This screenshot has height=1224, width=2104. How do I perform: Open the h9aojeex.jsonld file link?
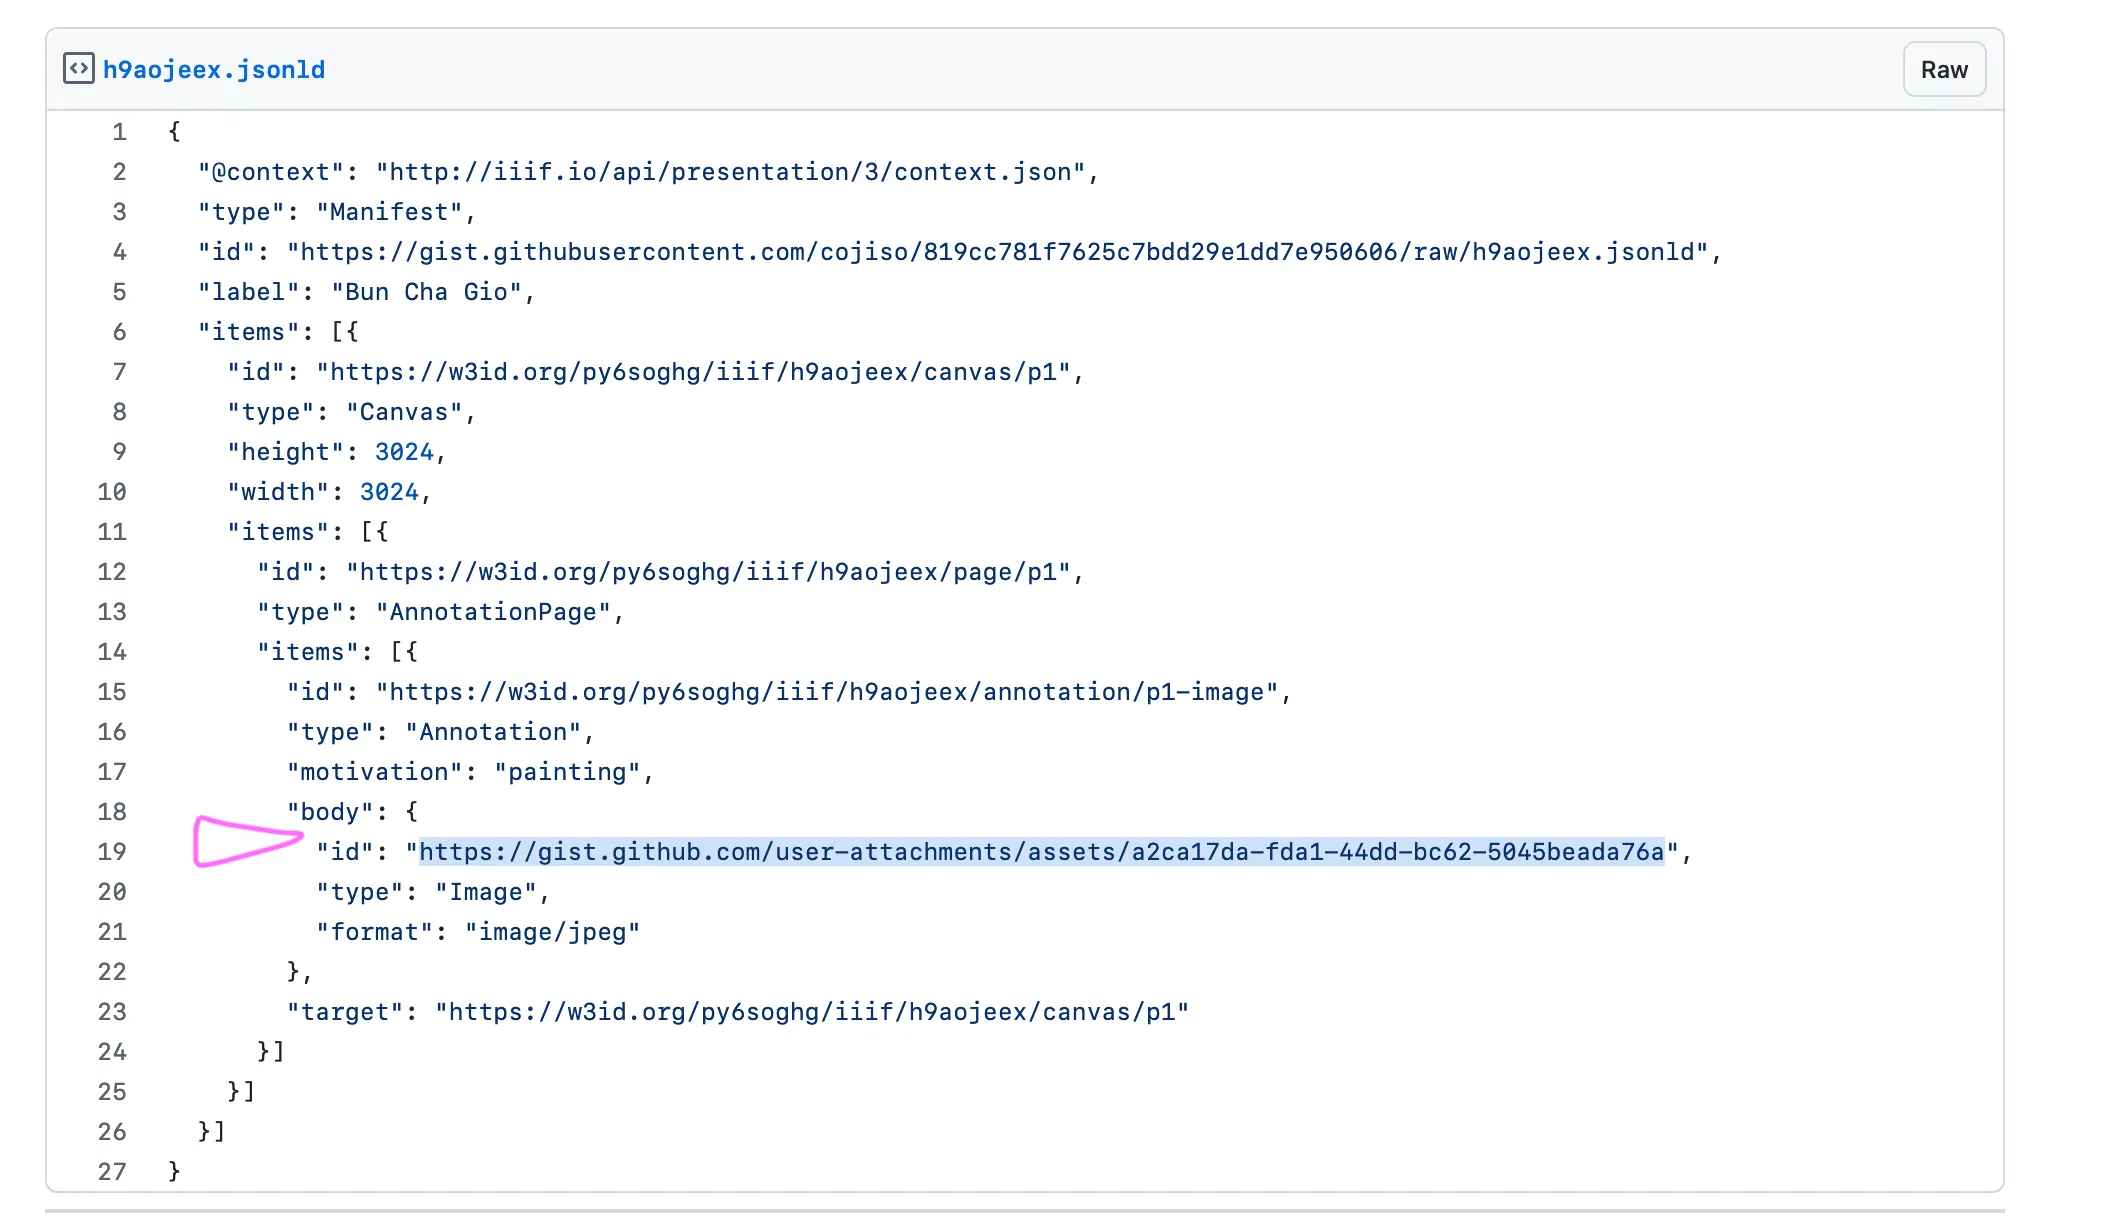(213, 70)
